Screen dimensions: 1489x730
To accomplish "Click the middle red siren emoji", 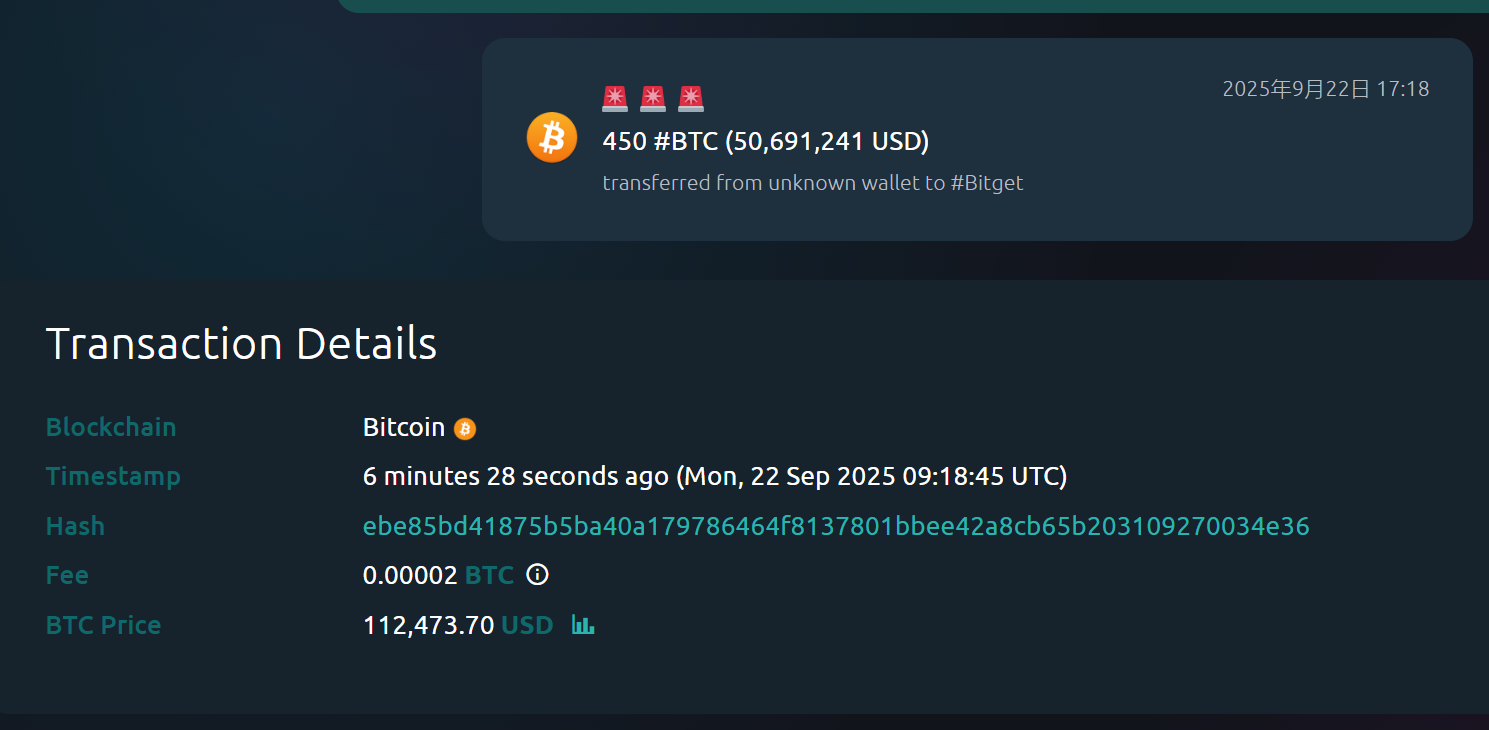I will pyautogui.click(x=653, y=98).
